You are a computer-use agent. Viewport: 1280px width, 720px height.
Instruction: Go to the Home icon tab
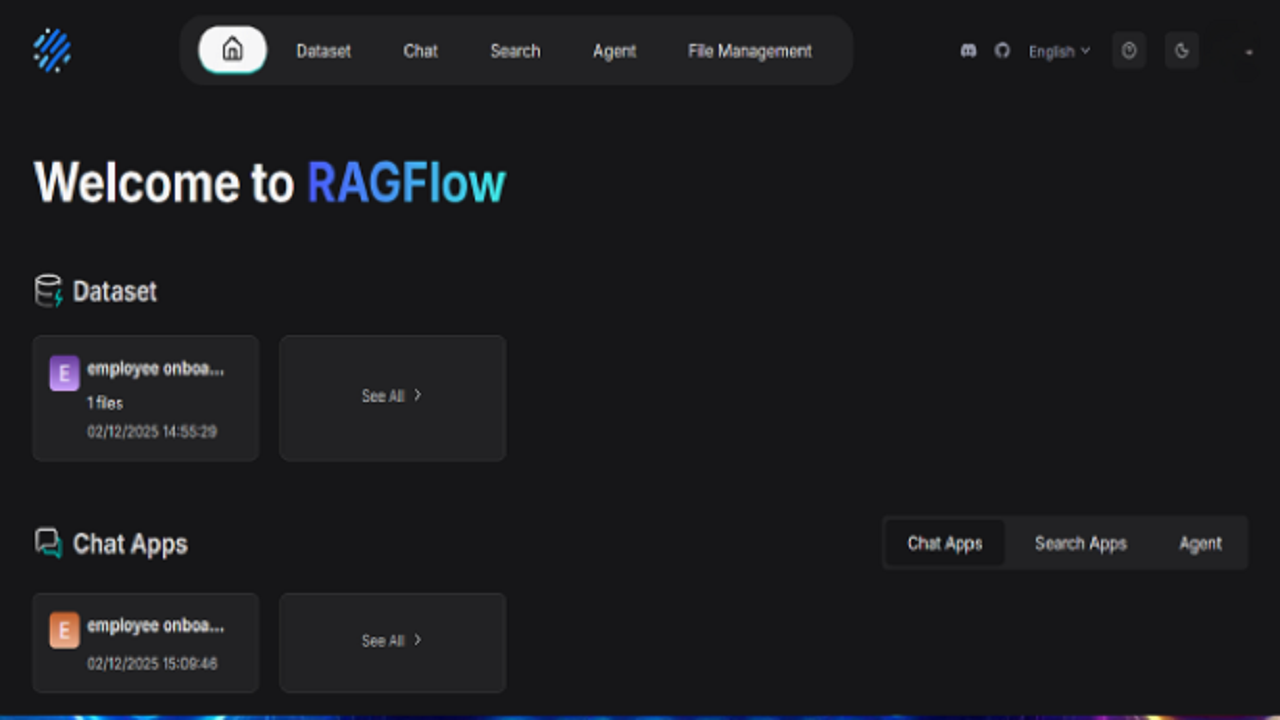click(x=233, y=50)
